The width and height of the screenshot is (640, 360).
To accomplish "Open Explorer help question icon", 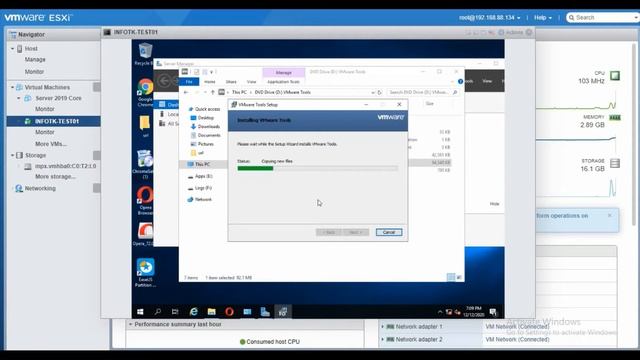I will click(460, 82).
